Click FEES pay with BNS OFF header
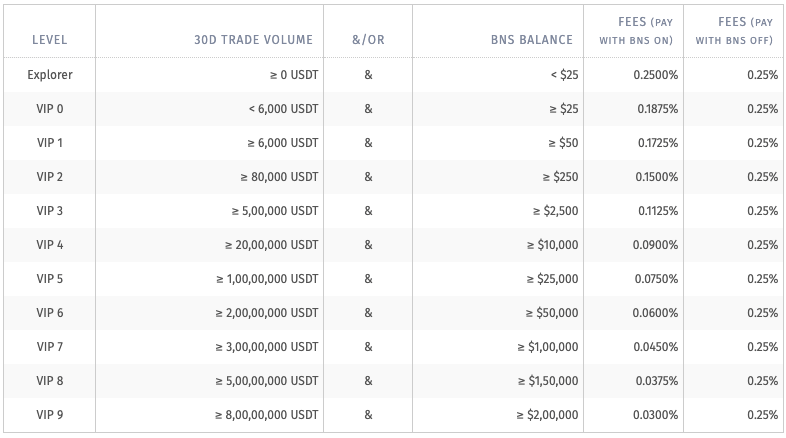Image resolution: width=786 pixels, height=438 pixels. [x=734, y=31]
